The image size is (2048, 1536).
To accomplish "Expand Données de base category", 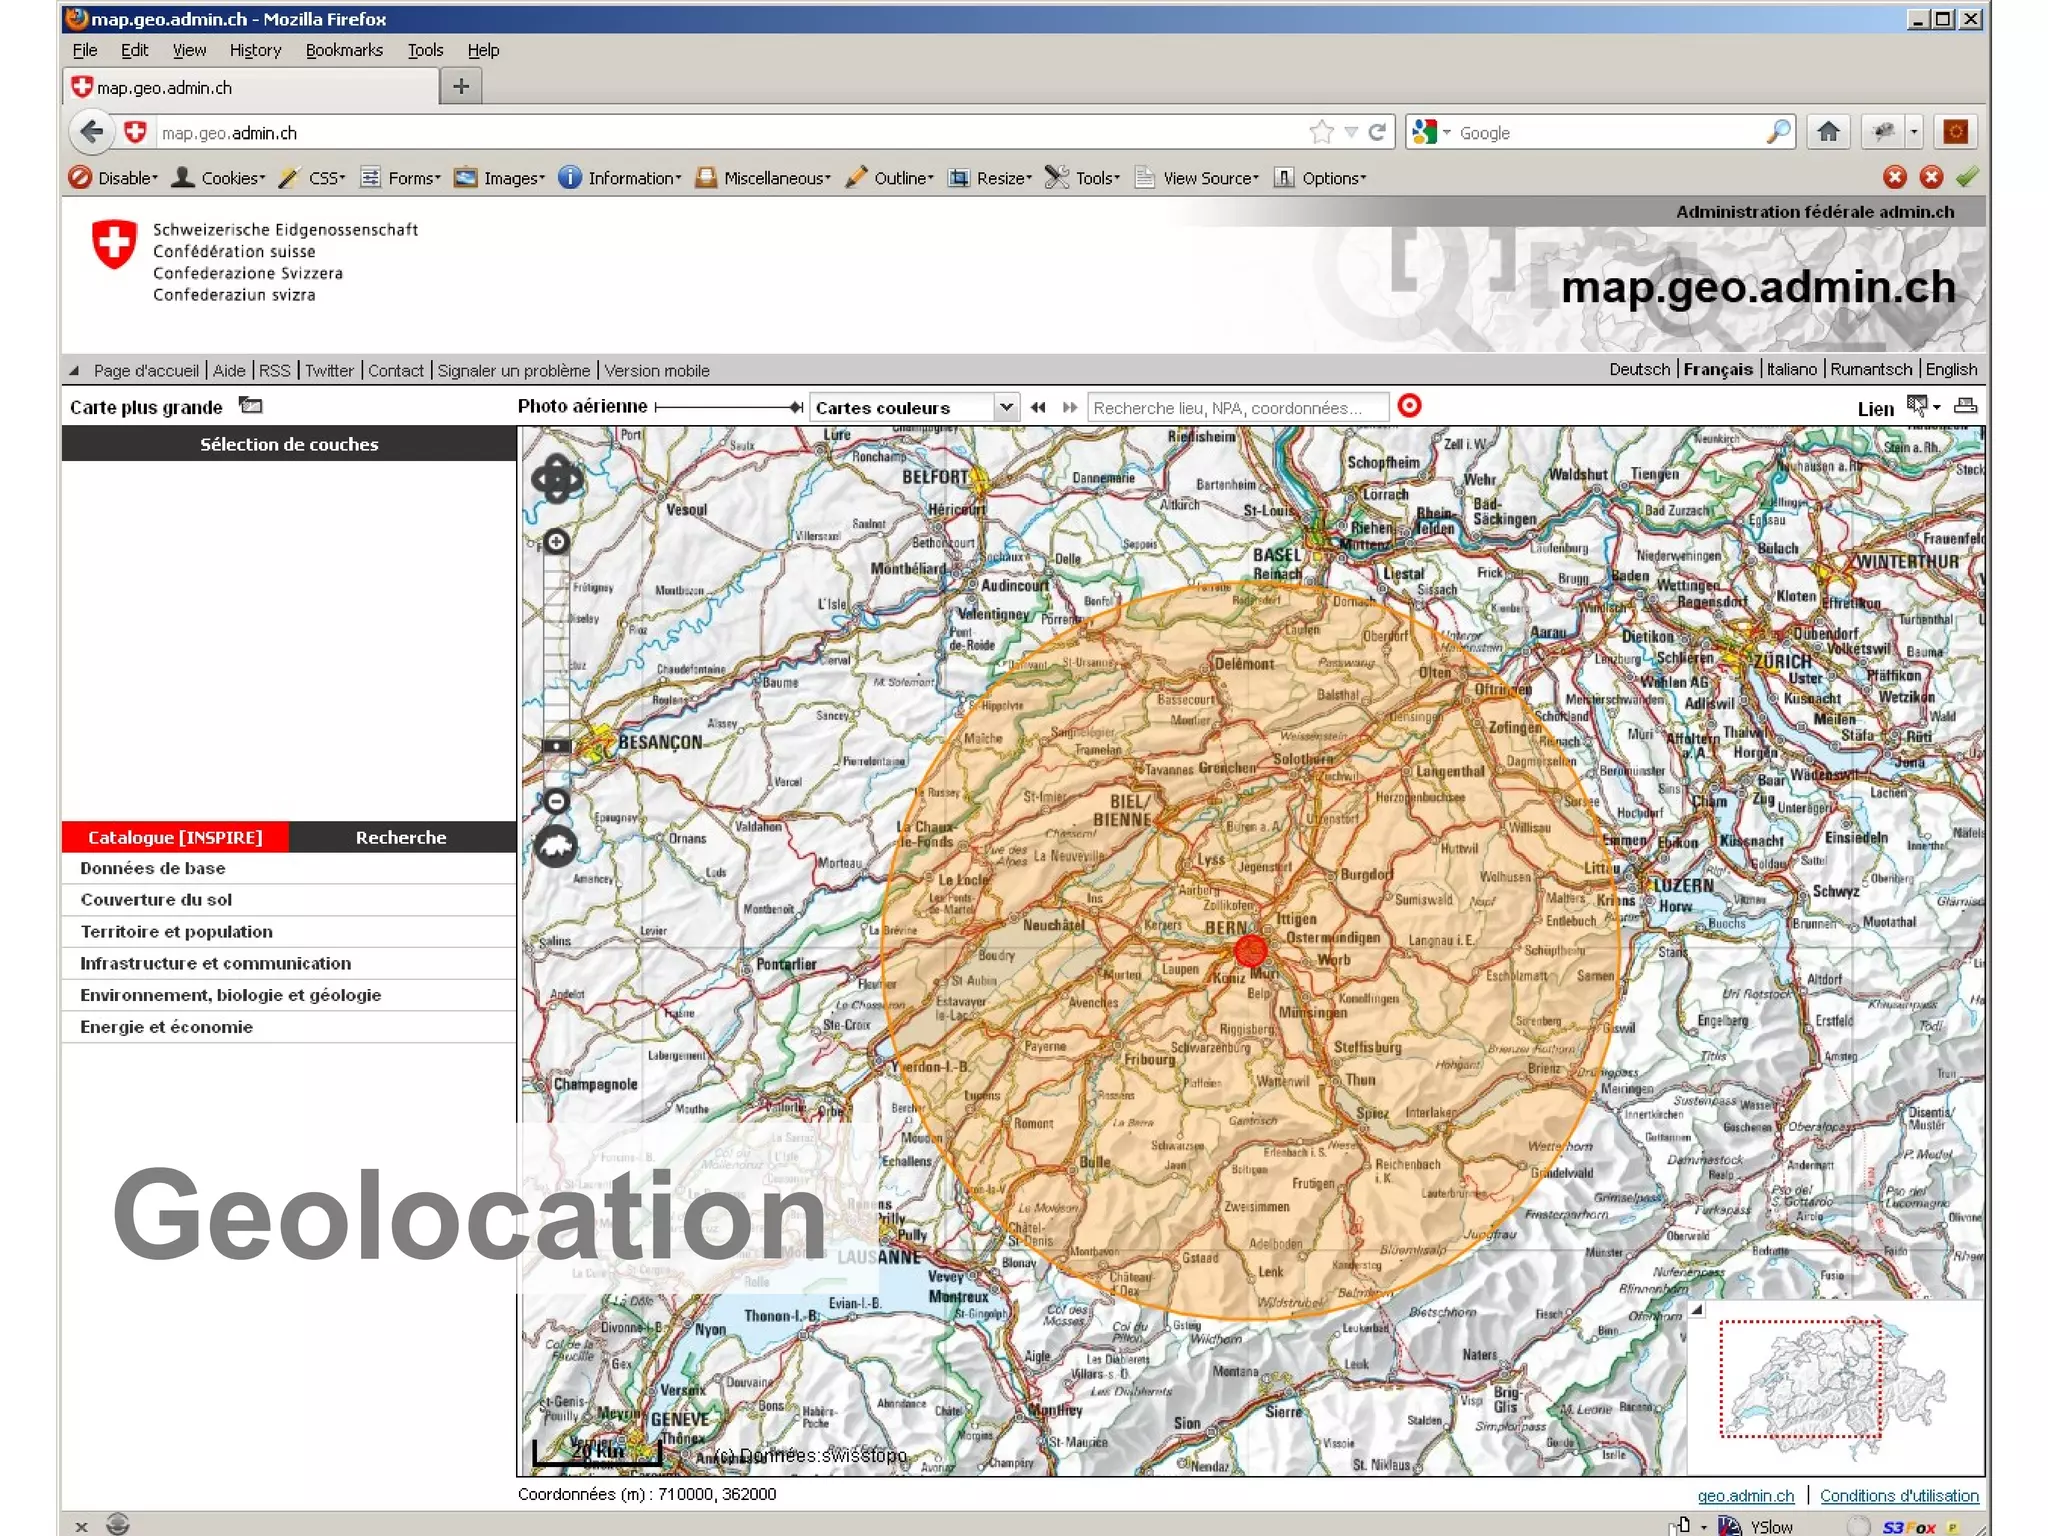I will tap(289, 868).
